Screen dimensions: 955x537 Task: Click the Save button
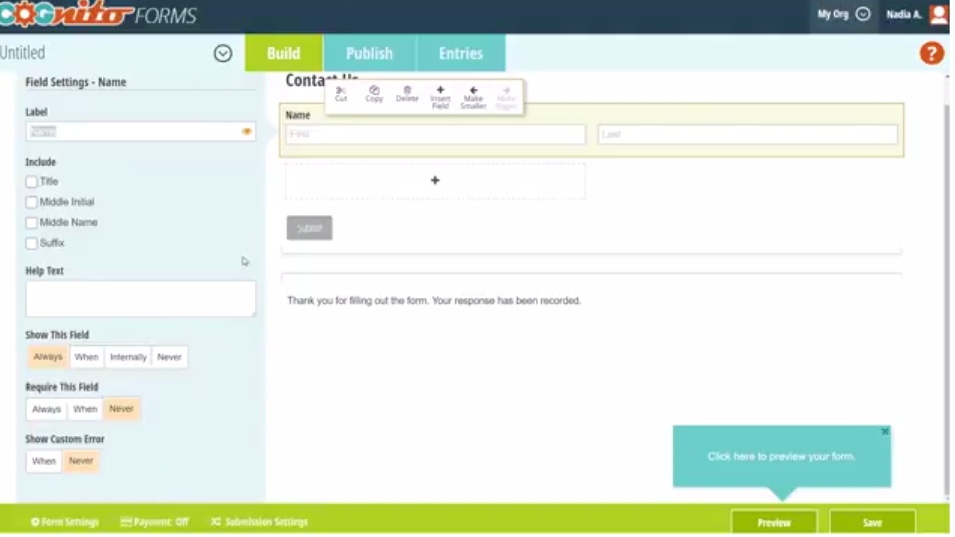(x=872, y=522)
